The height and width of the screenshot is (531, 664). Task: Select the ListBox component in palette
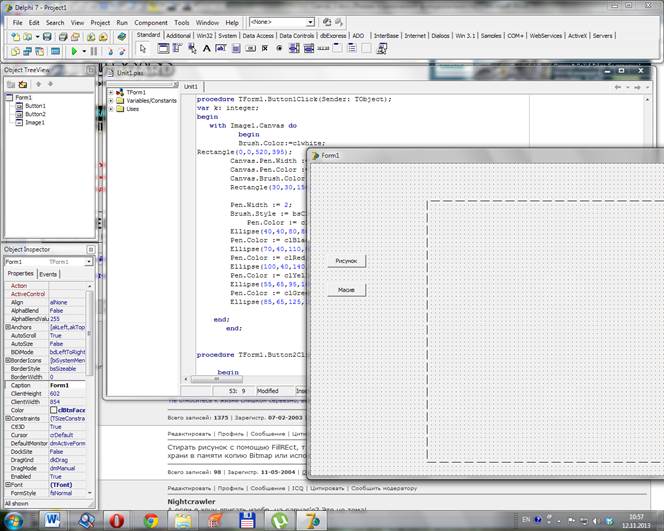click(x=294, y=49)
